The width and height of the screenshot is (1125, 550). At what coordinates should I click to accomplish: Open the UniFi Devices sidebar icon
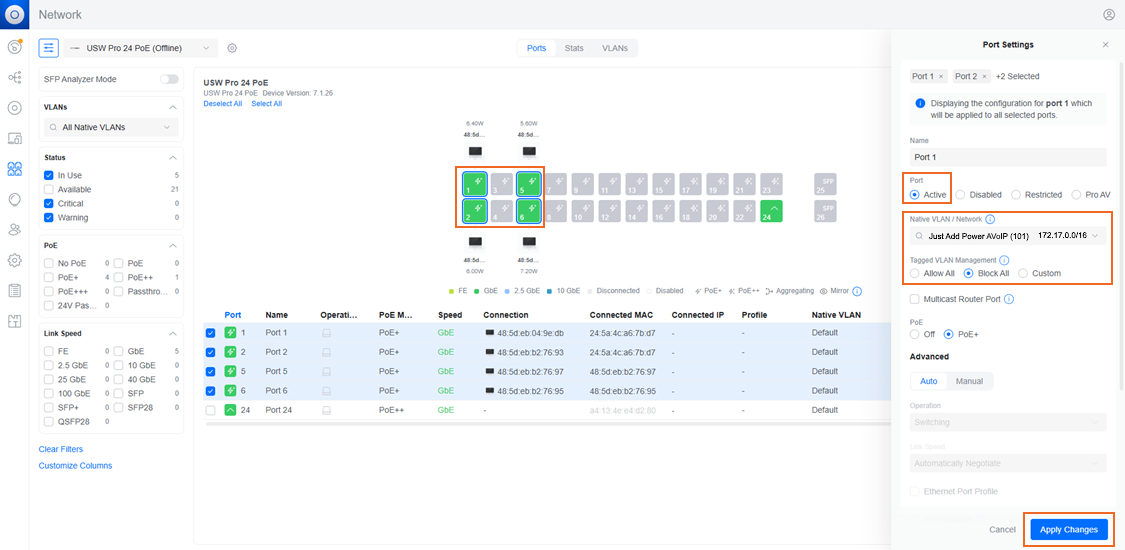click(14, 108)
